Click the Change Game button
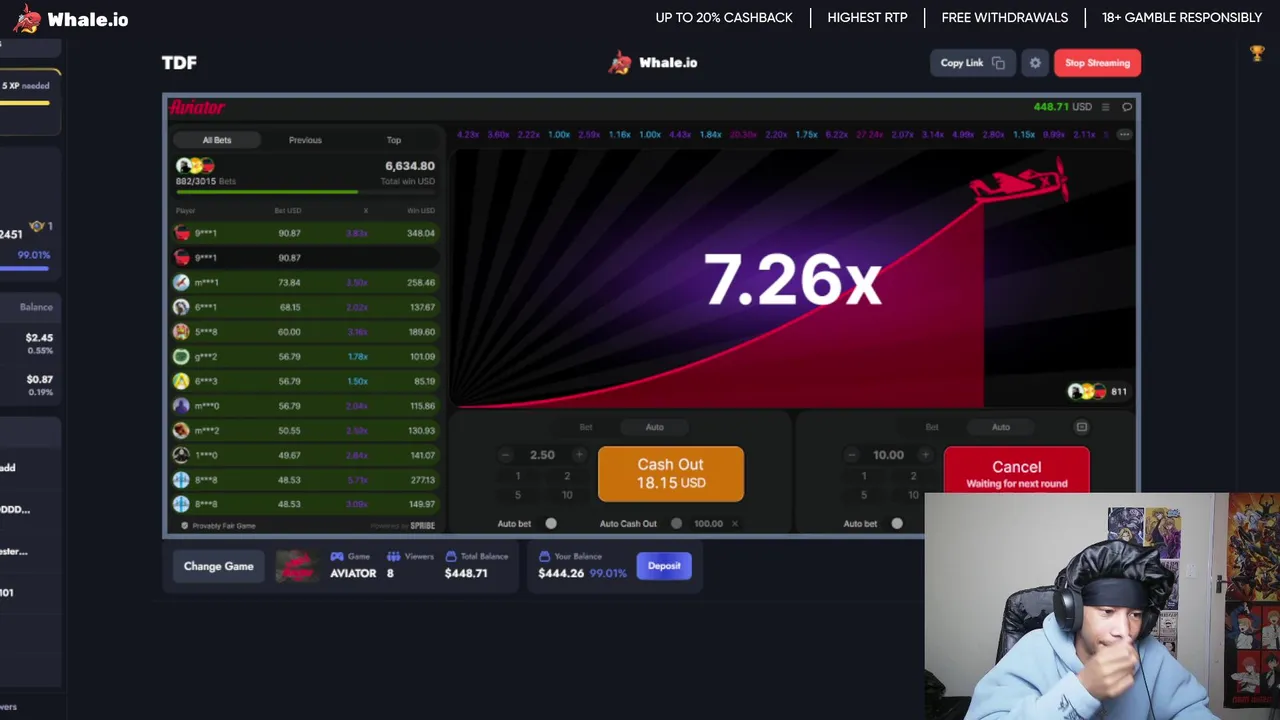 point(218,566)
